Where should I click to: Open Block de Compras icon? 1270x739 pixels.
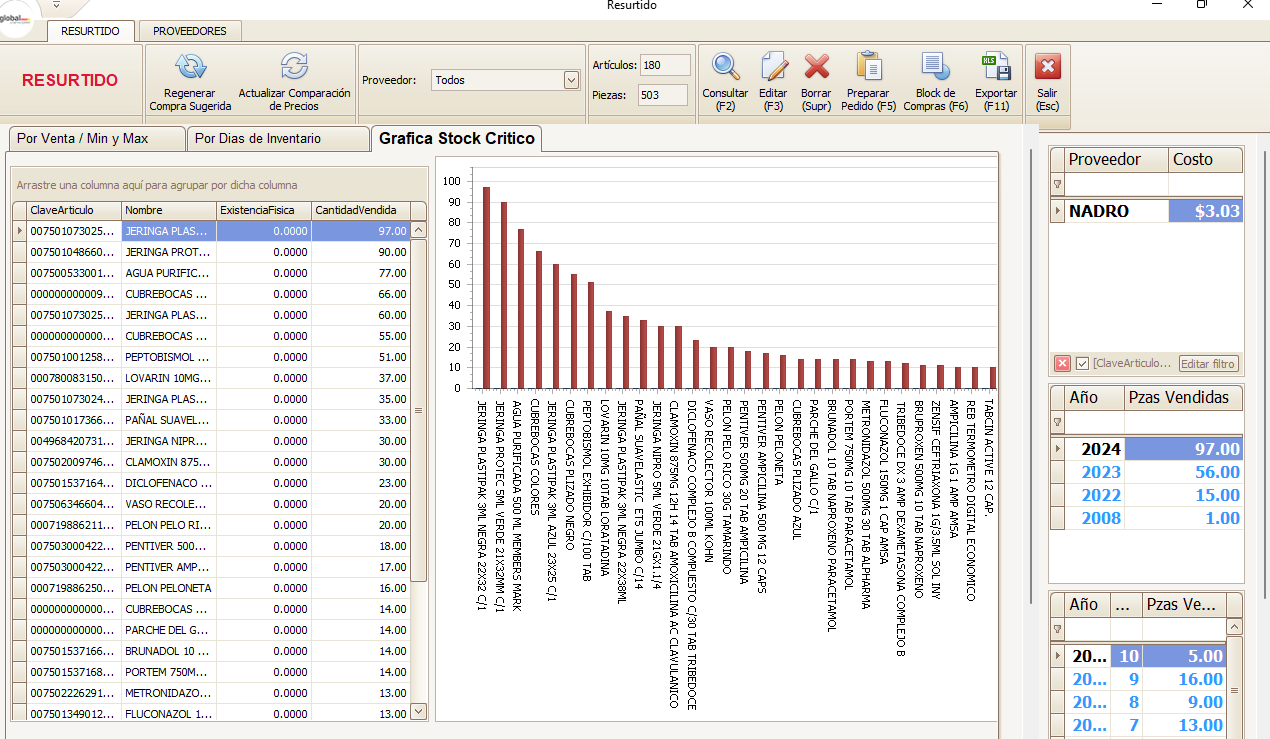tap(935, 67)
